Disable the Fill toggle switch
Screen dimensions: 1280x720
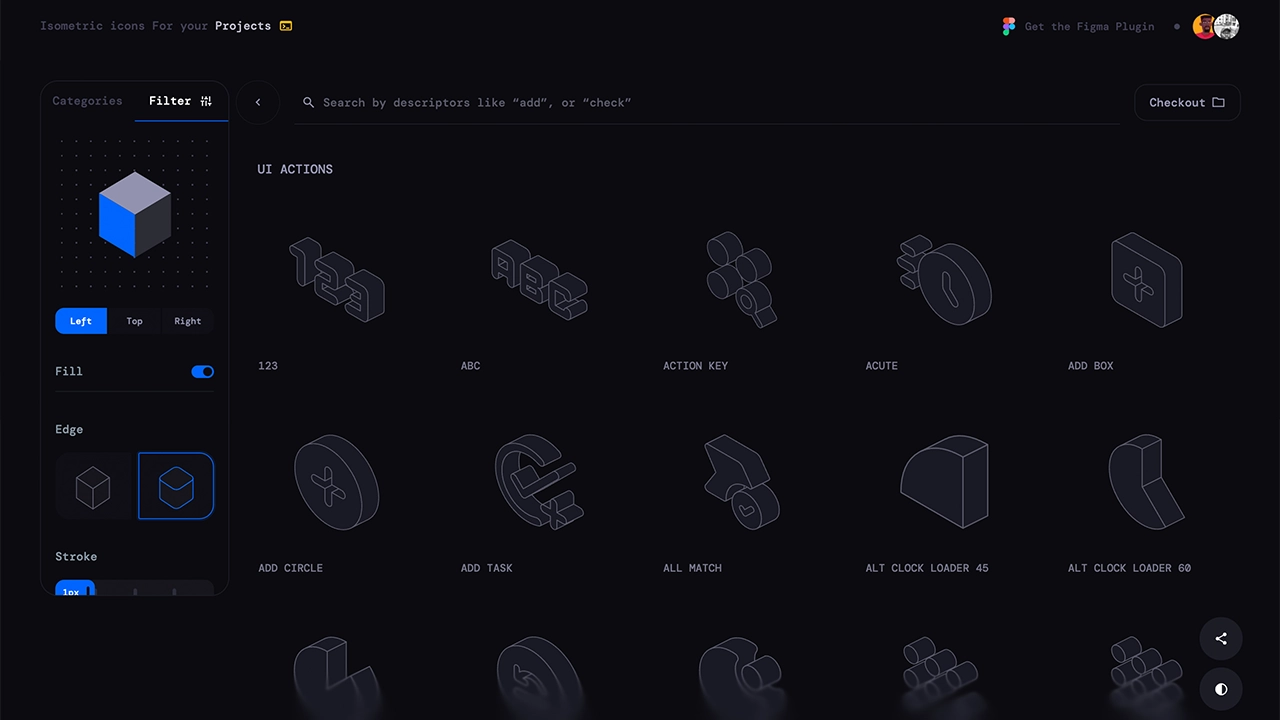202,372
